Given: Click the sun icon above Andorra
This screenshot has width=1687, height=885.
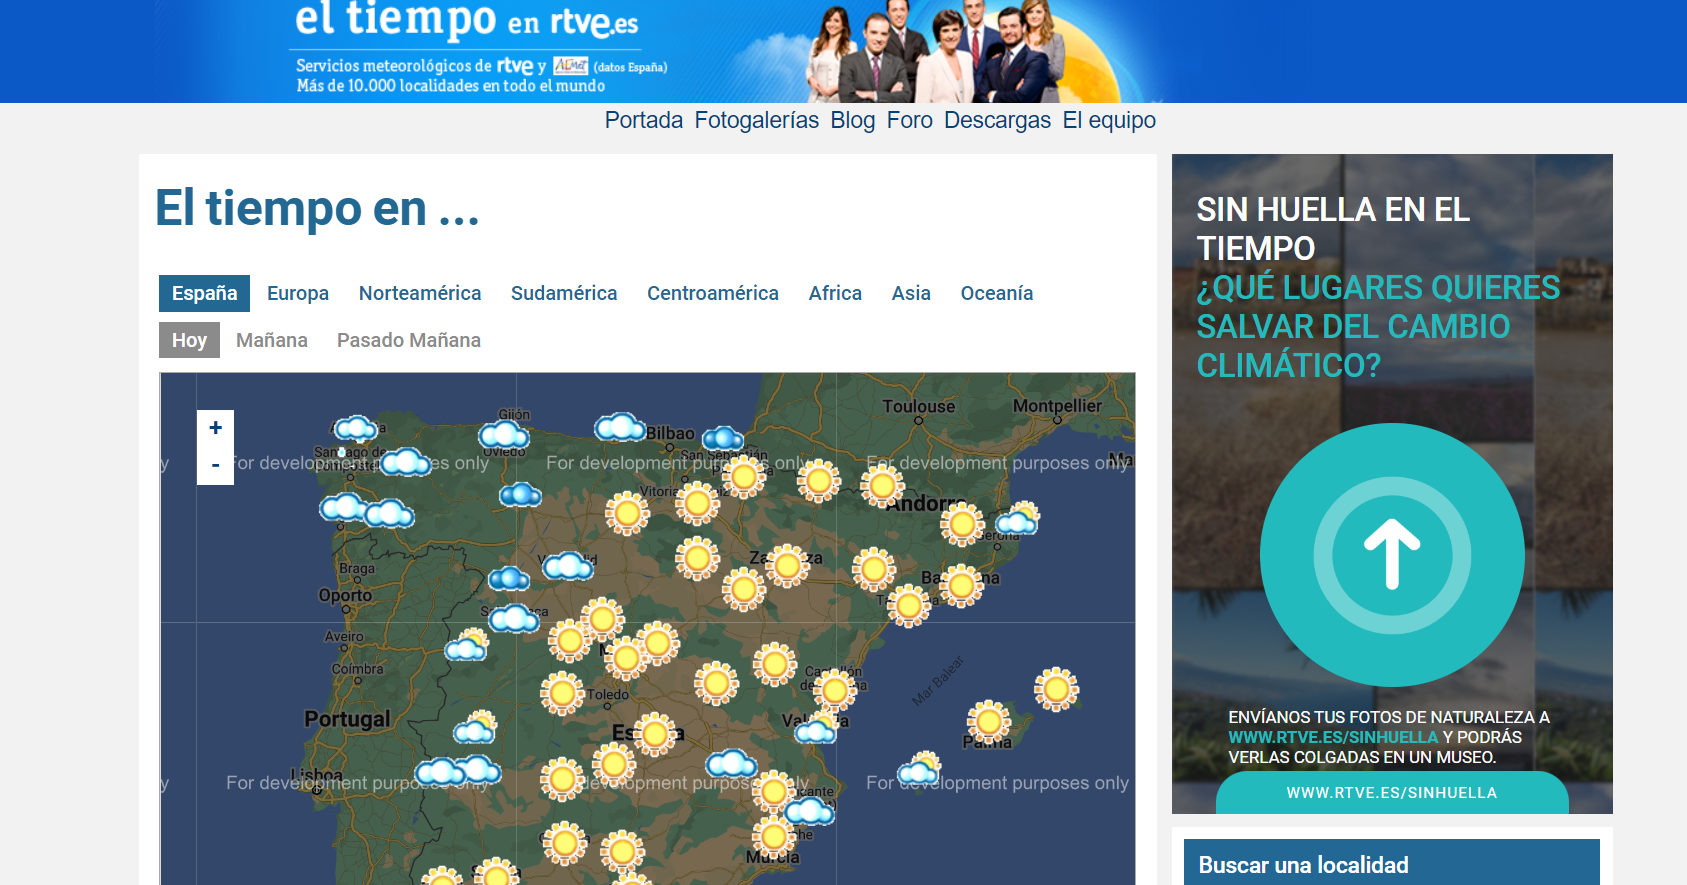Looking at the screenshot, I should [x=882, y=486].
